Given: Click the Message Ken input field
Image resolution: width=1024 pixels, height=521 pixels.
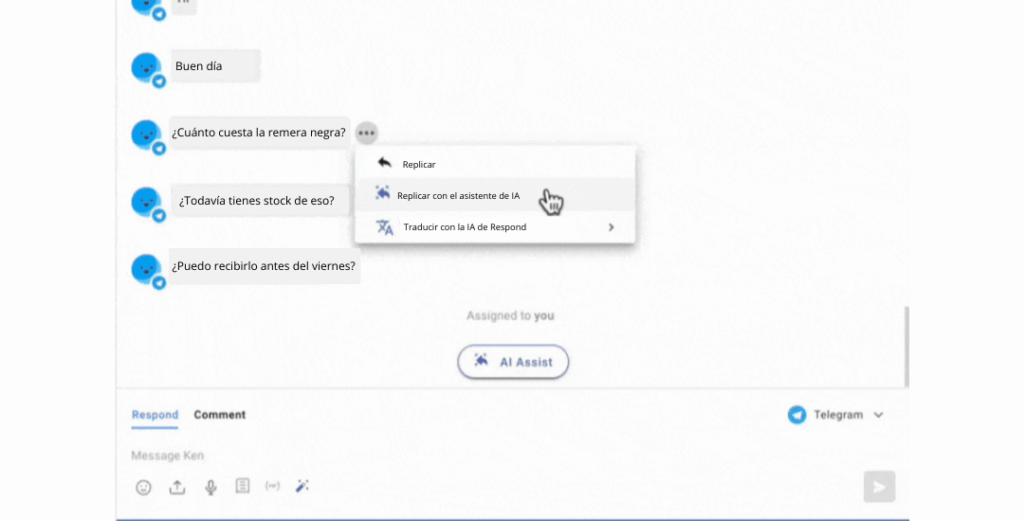Looking at the screenshot, I should (x=450, y=456).
